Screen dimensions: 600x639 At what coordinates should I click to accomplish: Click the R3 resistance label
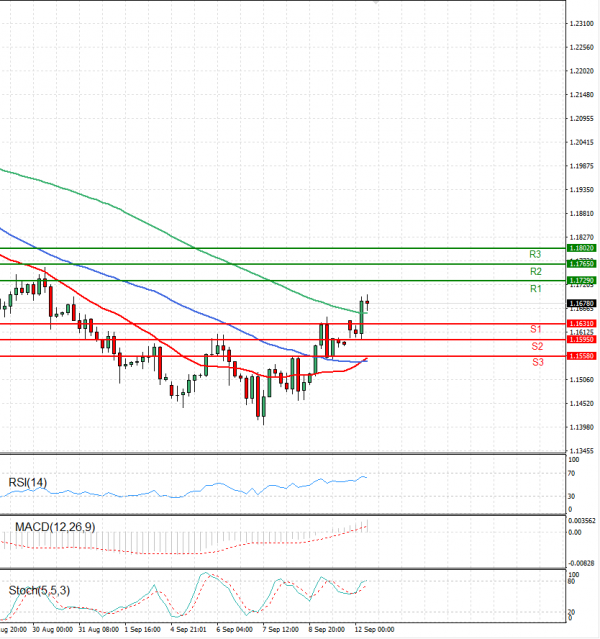click(x=535, y=254)
